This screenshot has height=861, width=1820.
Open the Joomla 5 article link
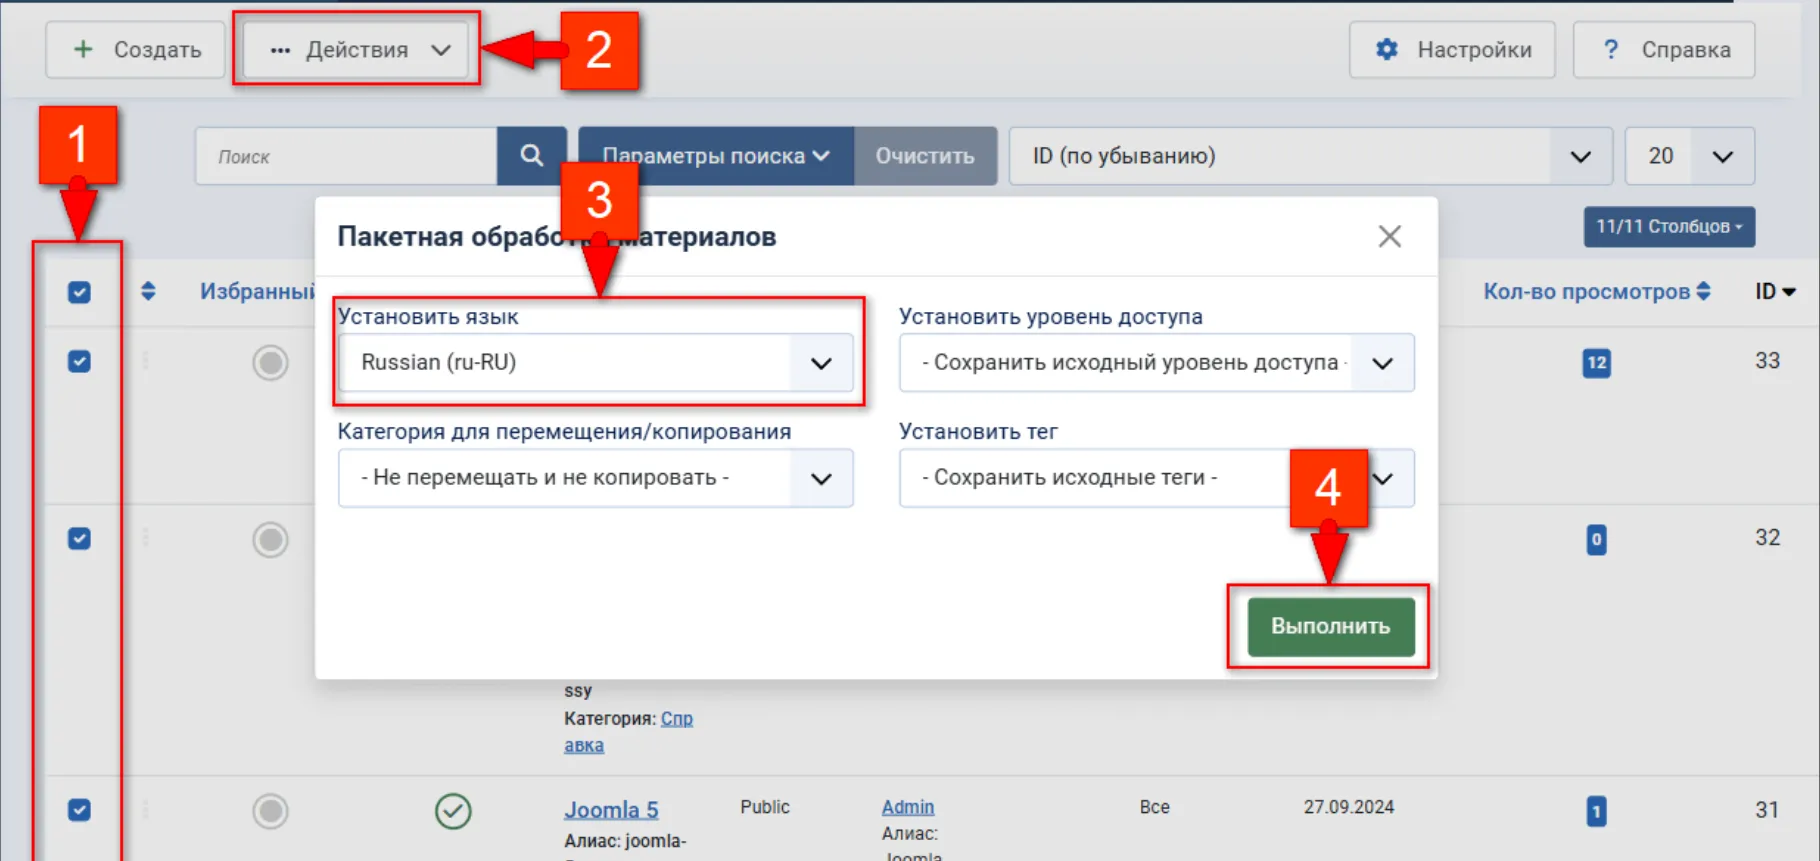(610, 810)
